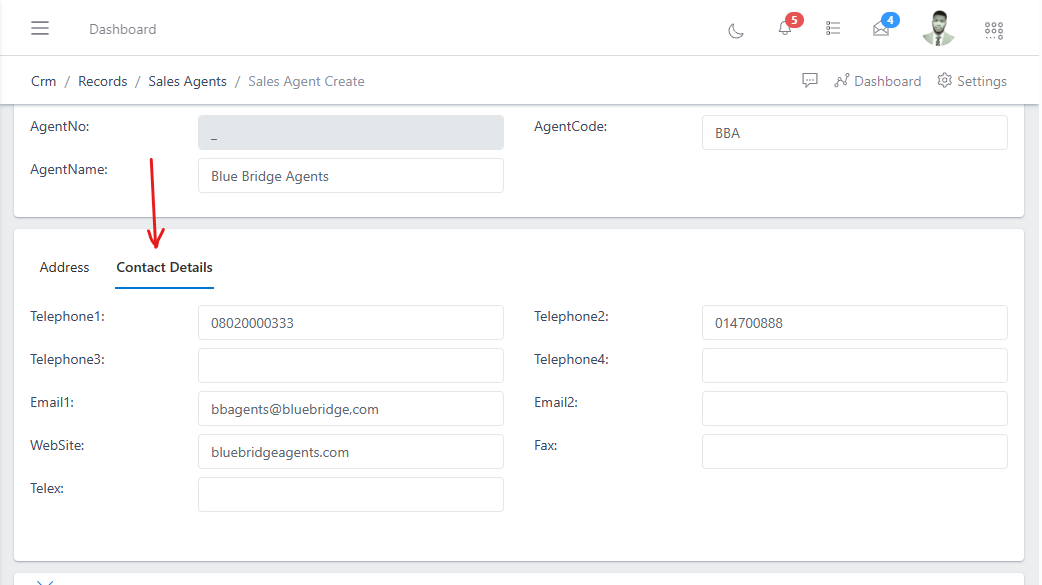Open the messages envelope with 4 unread
The width and height of the screenshot is (1042, 585).
(x=881, y=30)
